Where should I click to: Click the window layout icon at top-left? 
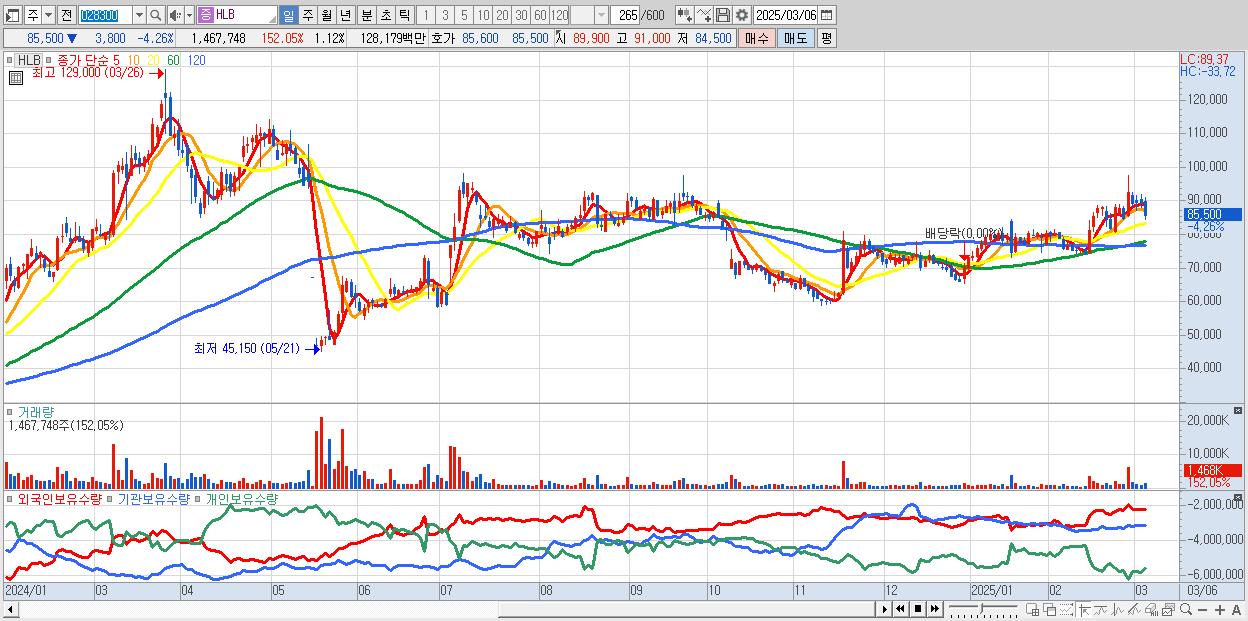point(12,15)
